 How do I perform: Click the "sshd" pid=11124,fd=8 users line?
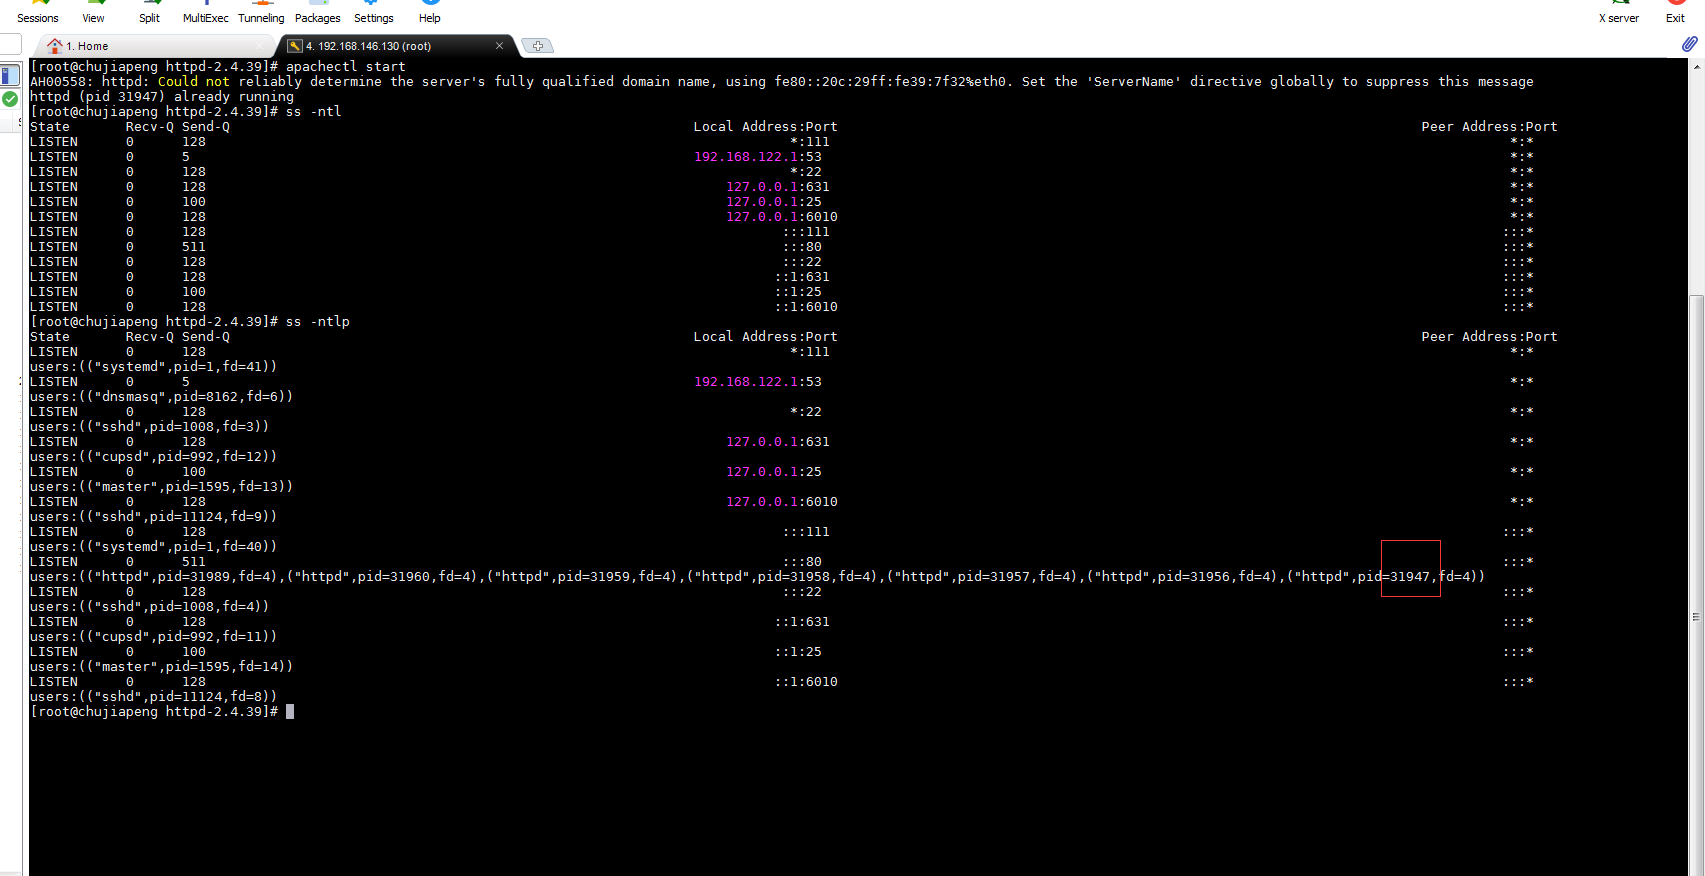pos(154,697)
